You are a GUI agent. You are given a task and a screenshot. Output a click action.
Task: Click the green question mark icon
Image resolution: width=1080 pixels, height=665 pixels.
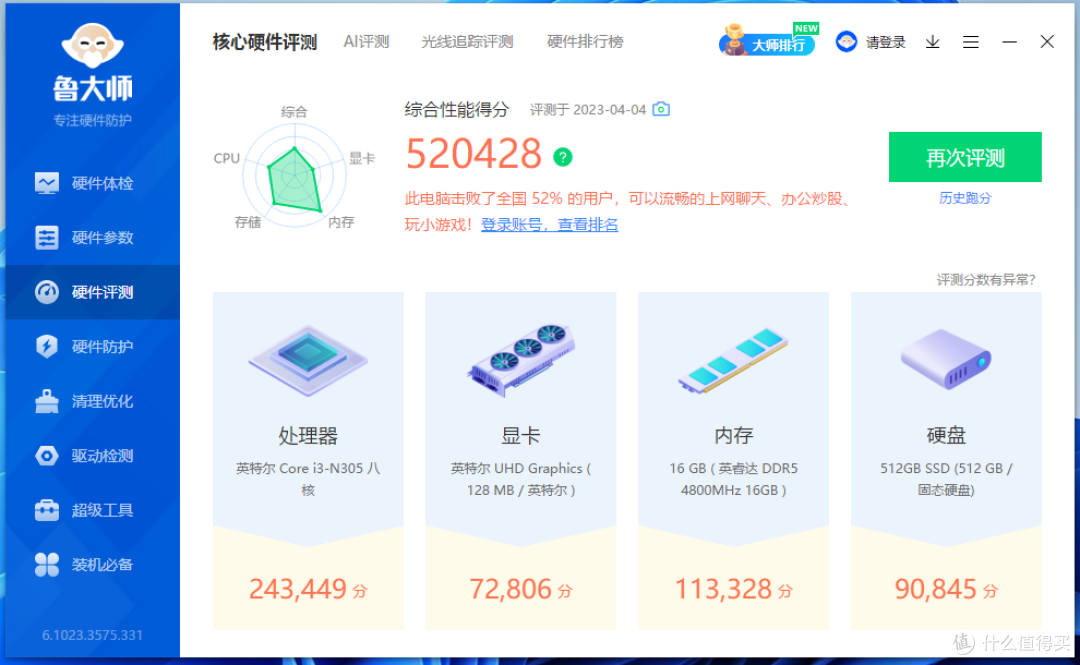(x=563, y=157)
